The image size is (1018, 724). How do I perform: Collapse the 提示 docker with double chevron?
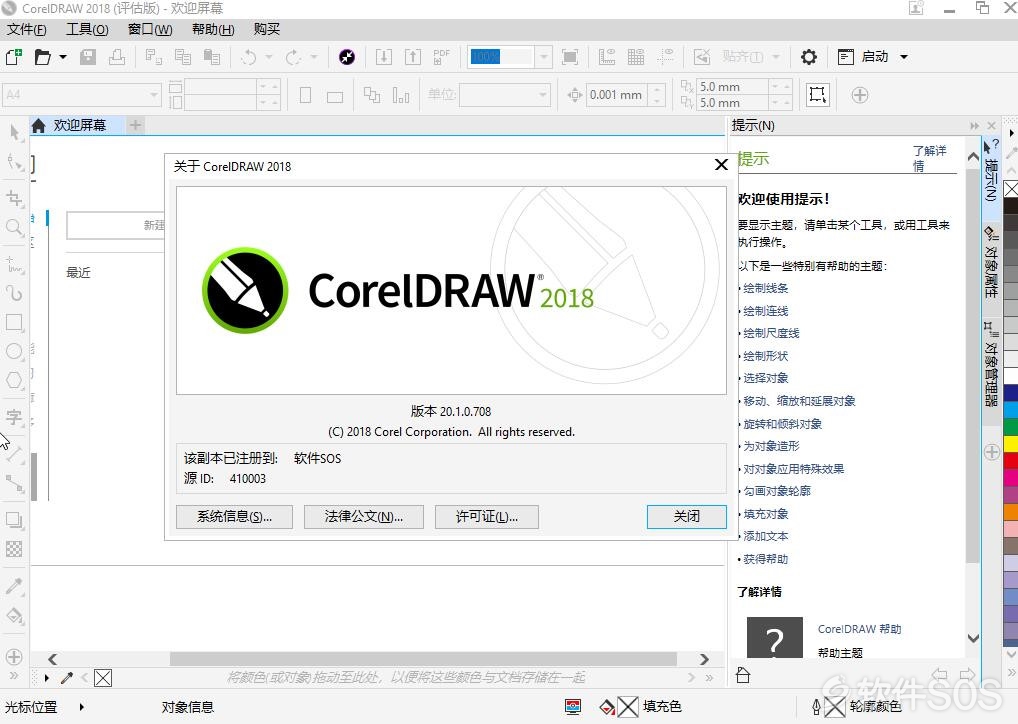tap(974, 126)
